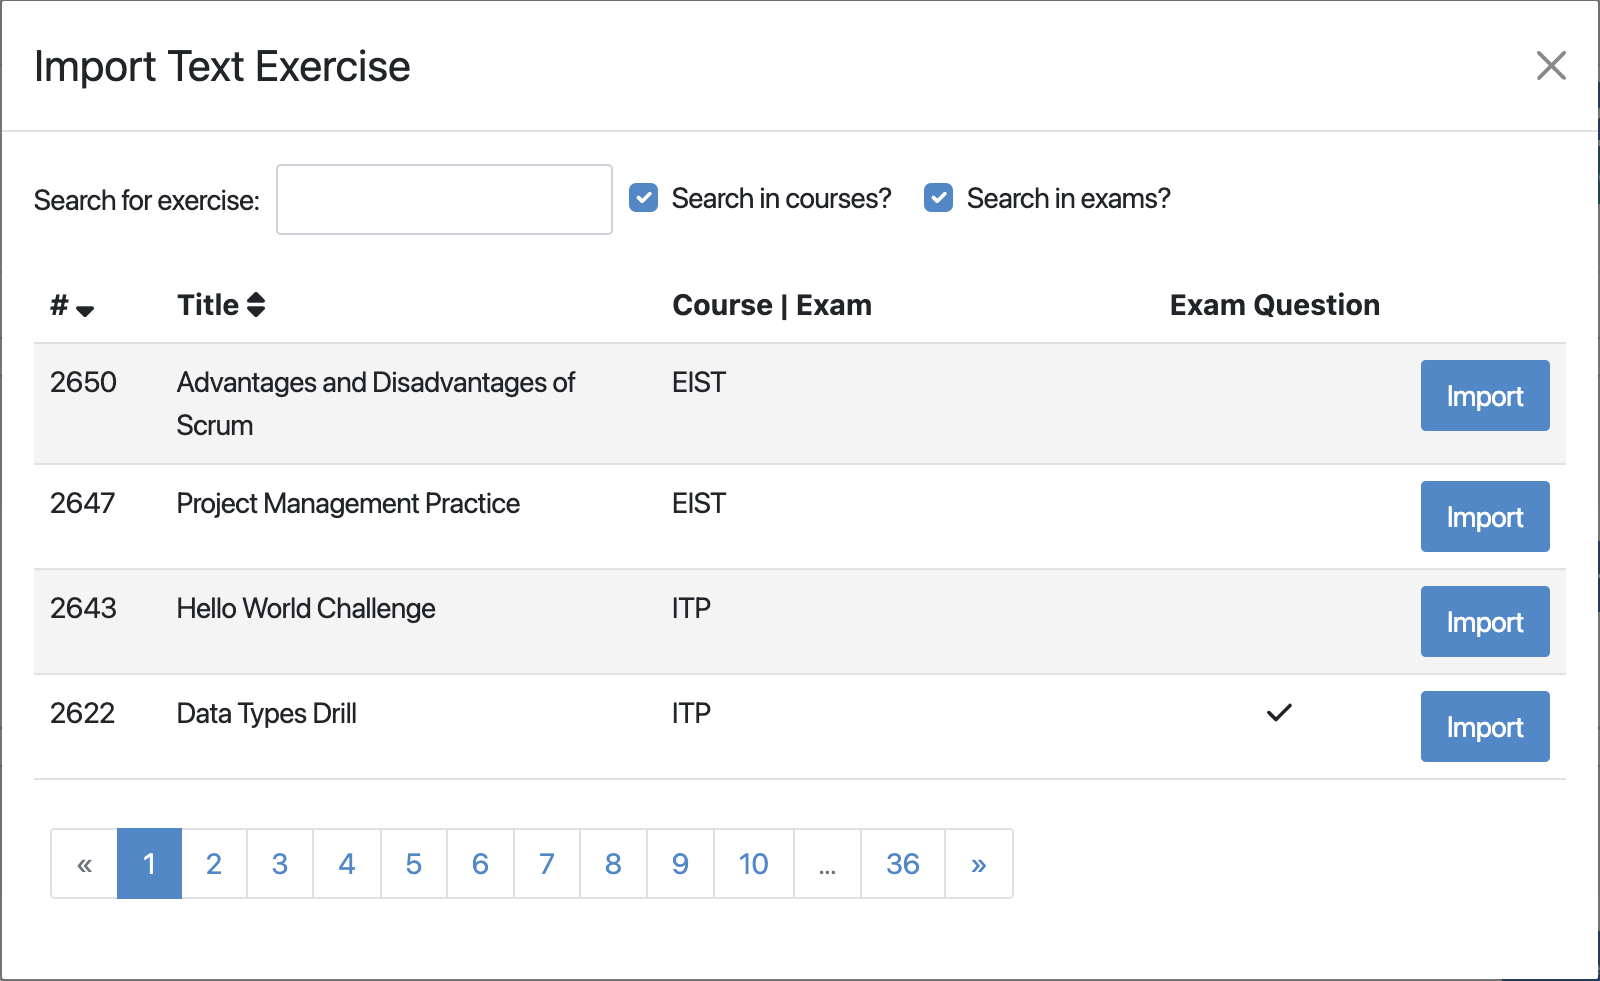
Task: Open page 10 of exercises
Action: (x=752, y=863)
